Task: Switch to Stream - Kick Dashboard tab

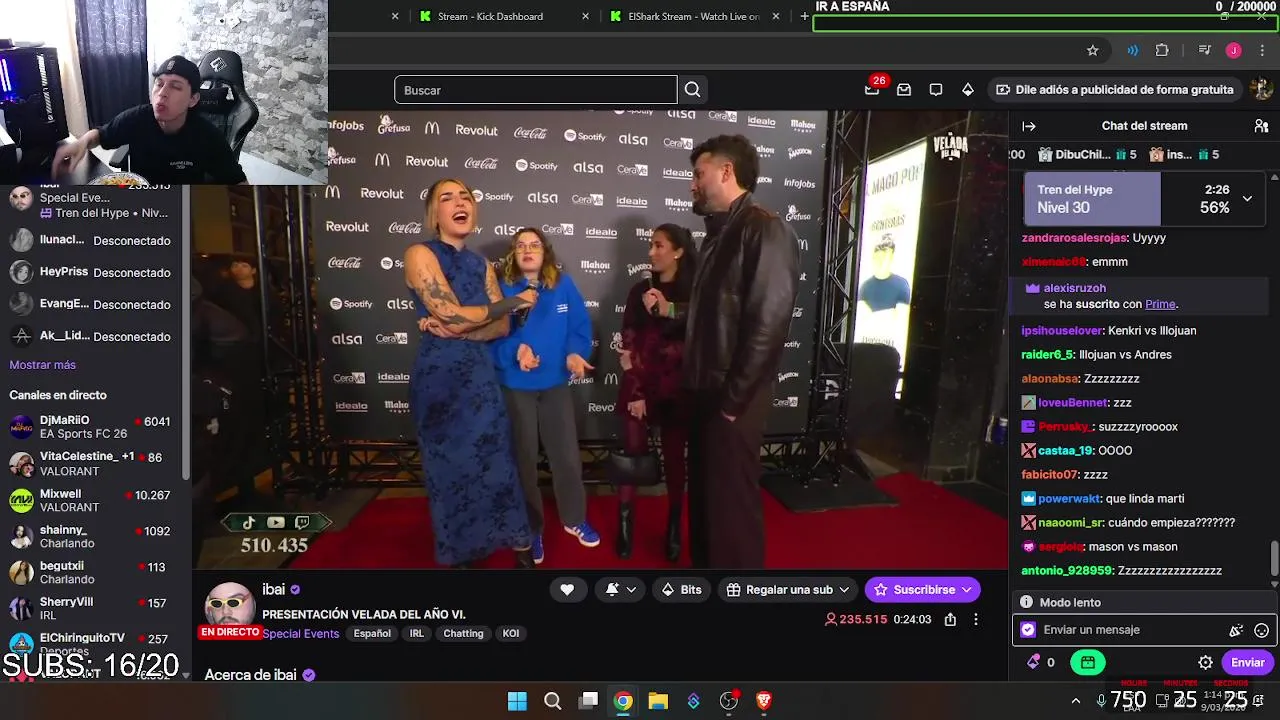Action: click(x=490, y=16)
